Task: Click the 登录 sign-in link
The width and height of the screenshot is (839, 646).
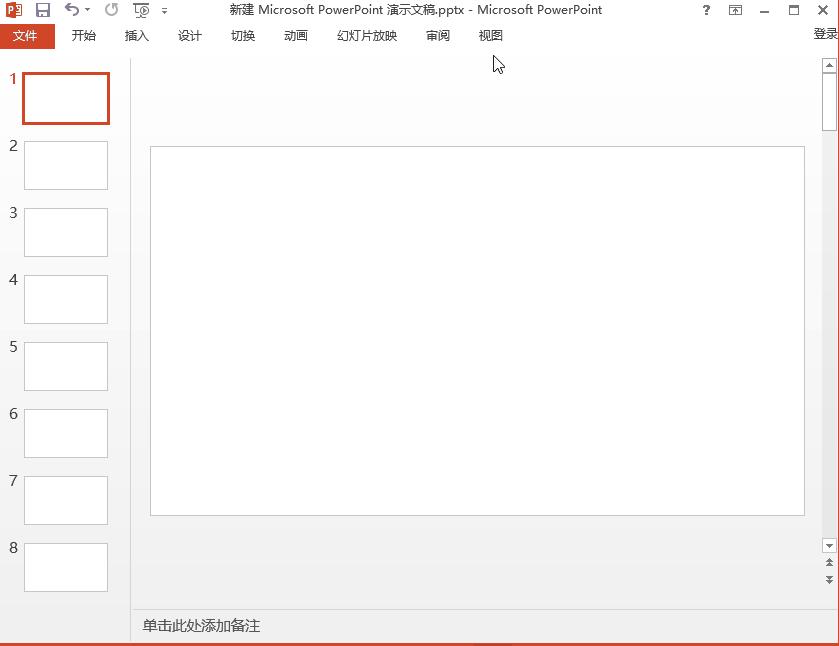Action: click(824, 32)
